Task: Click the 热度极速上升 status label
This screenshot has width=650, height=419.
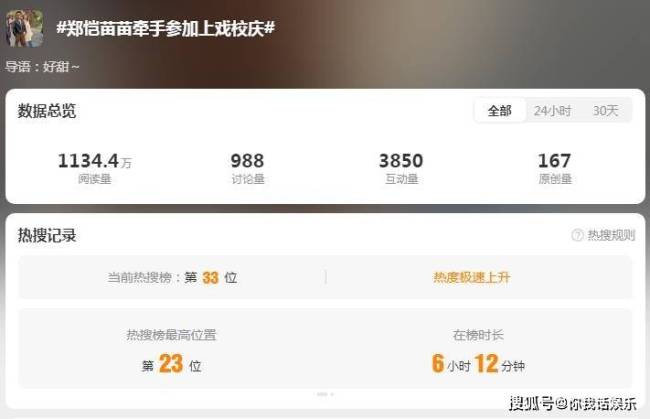Action: coord(472,277)
